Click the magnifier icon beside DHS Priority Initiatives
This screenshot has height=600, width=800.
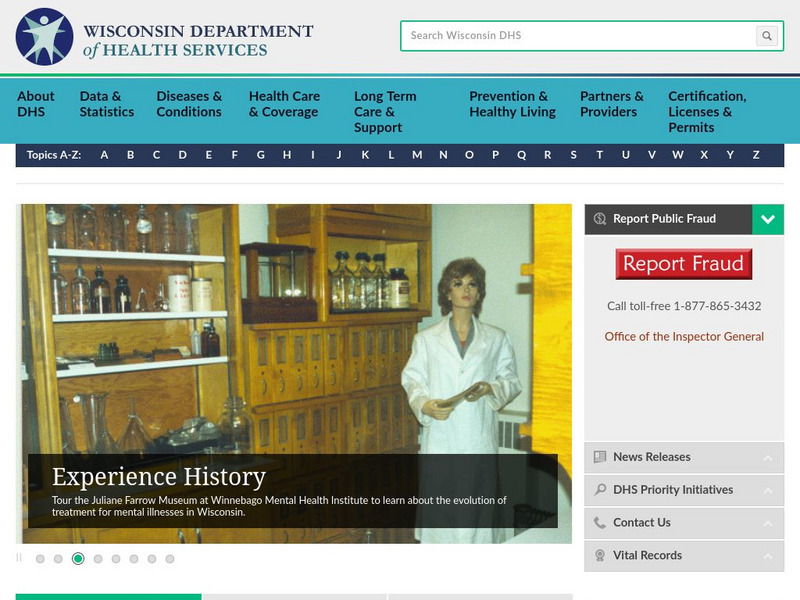pos(600,489)
